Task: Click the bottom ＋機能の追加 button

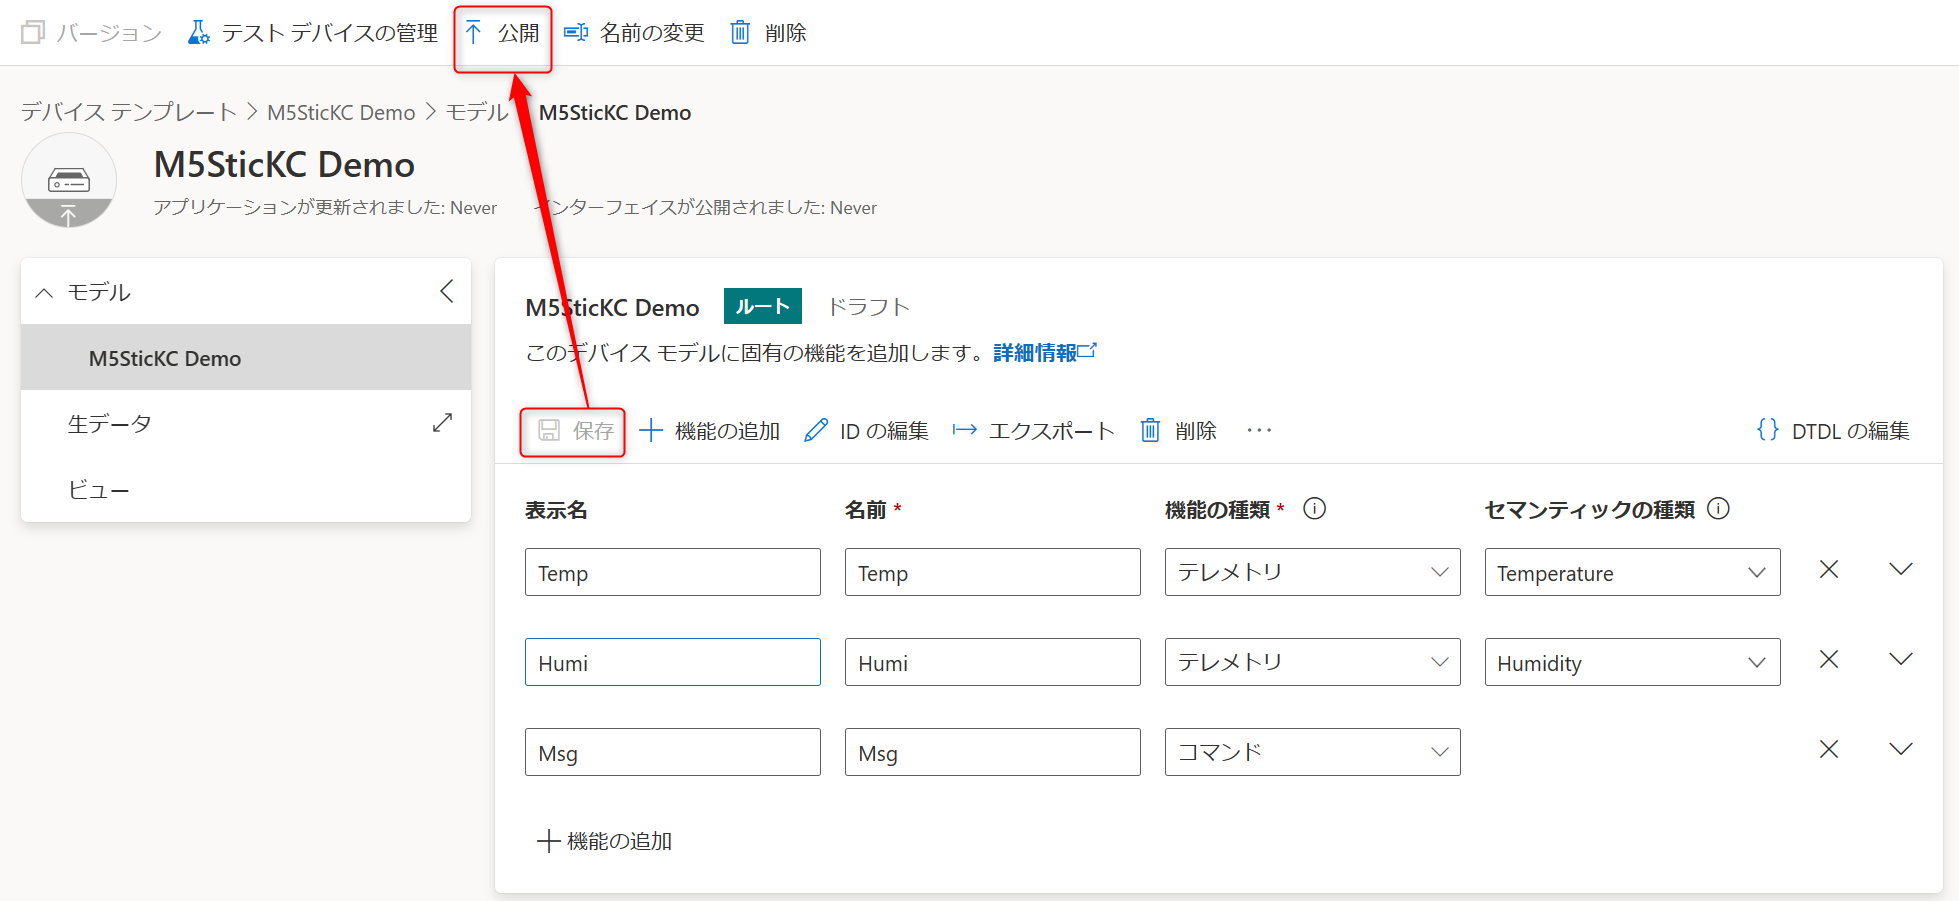Action: pyautogui.click(x=605, y=841)
